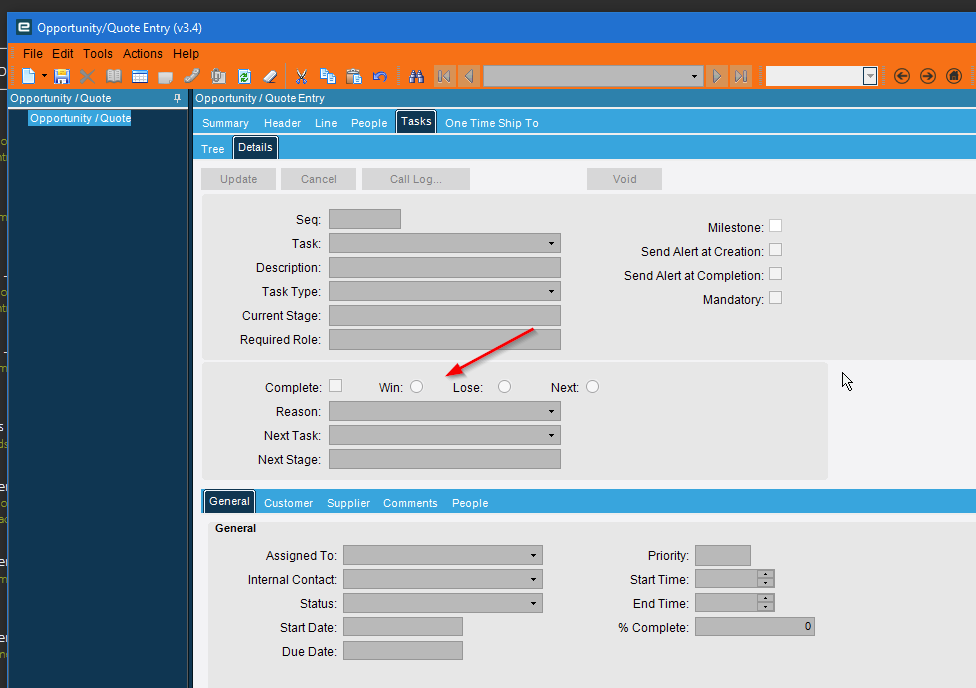
Task: Click the memo note toolbar icon
Action: tap(166, 76)
